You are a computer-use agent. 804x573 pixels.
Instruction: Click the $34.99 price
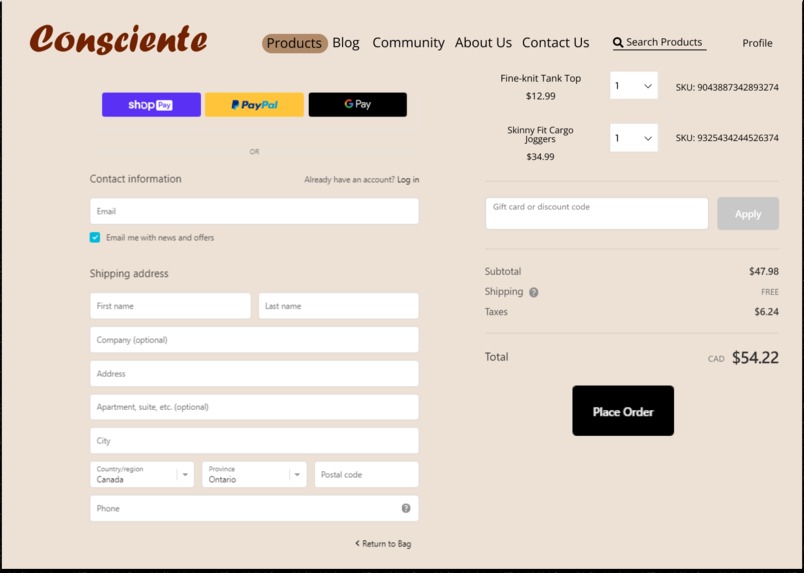pyautogui.click(x=540, y=157)
